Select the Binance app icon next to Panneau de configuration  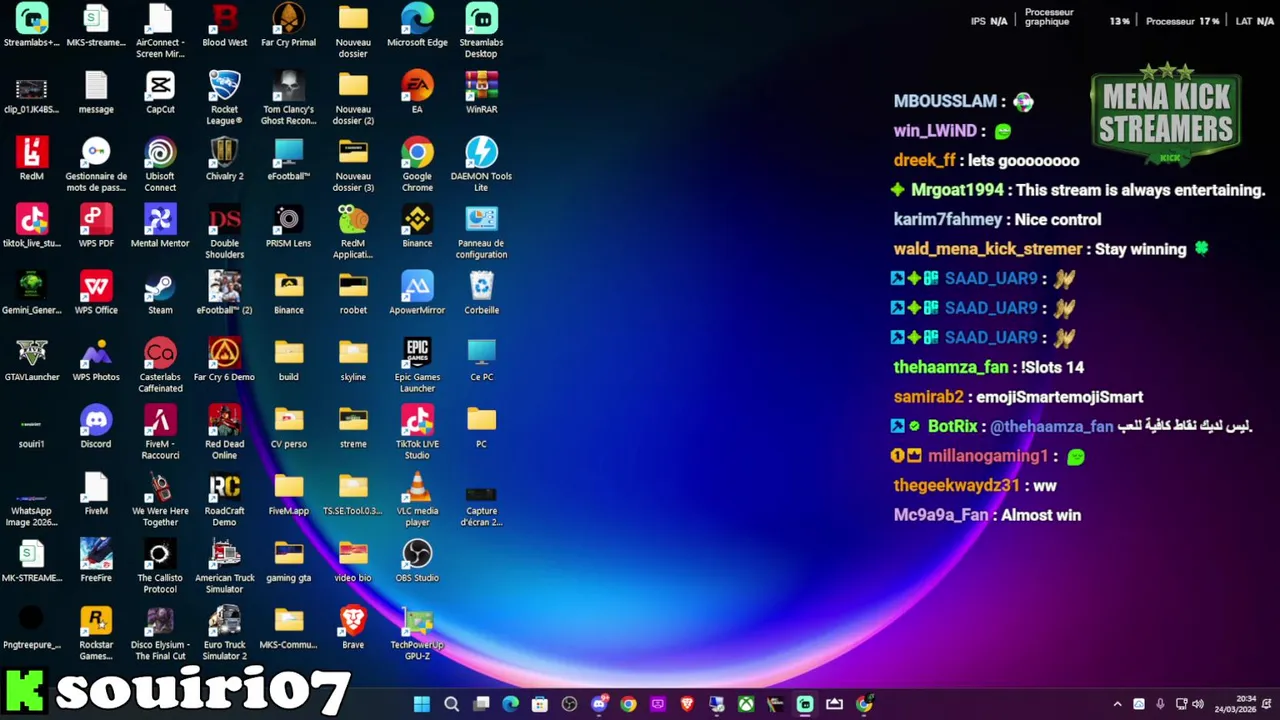tap(417, 227)
